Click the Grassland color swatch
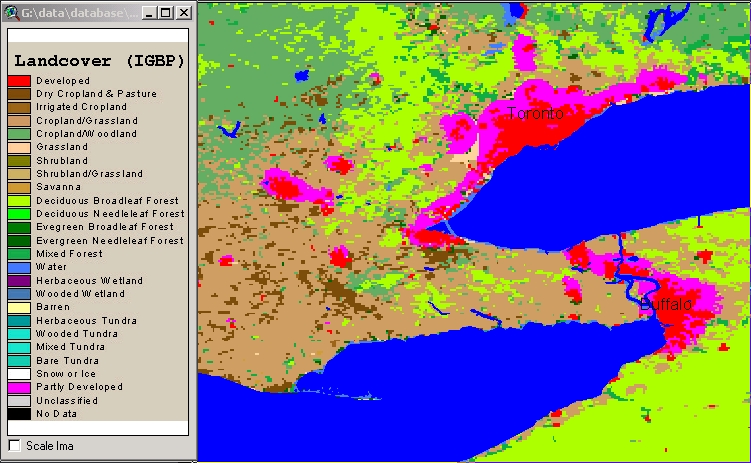The image size is (751, 463). pos(19,147)
